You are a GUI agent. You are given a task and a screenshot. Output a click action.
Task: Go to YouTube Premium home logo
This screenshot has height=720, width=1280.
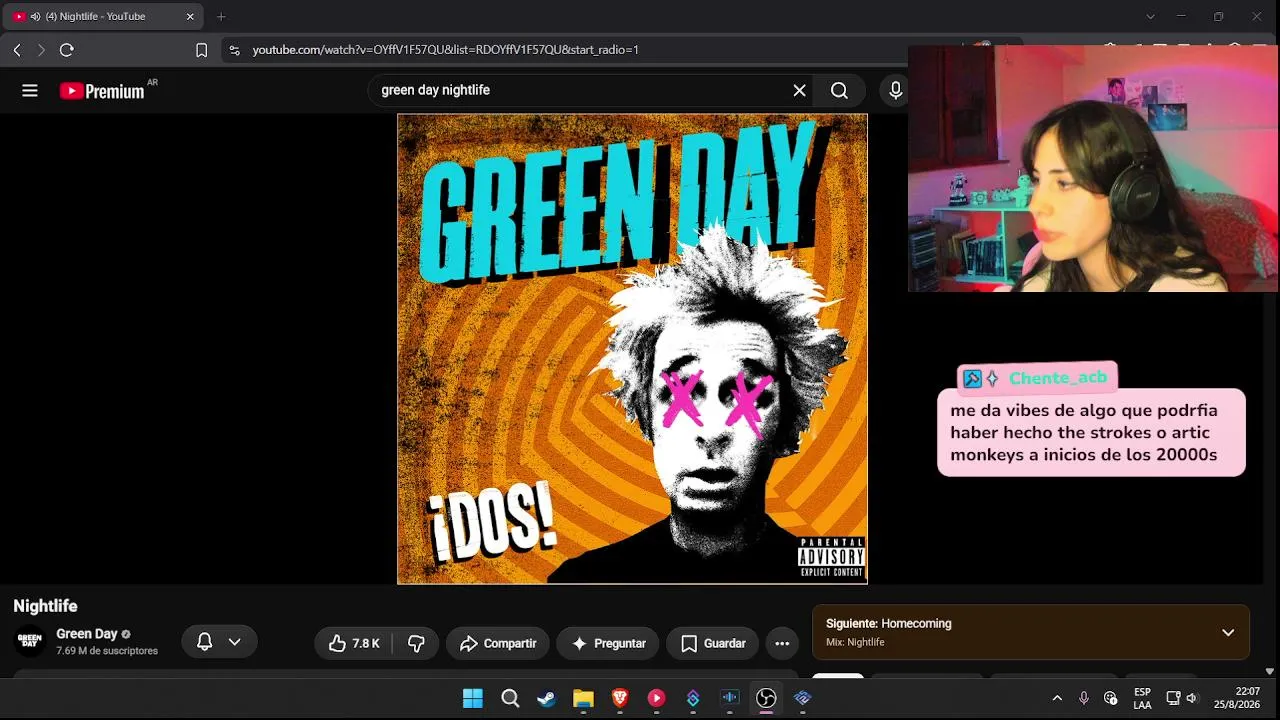click(102, 91)
